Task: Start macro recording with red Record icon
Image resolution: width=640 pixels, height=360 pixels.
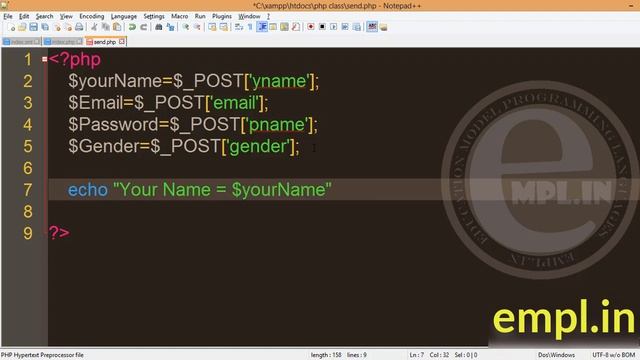Action: coord(311,27)
